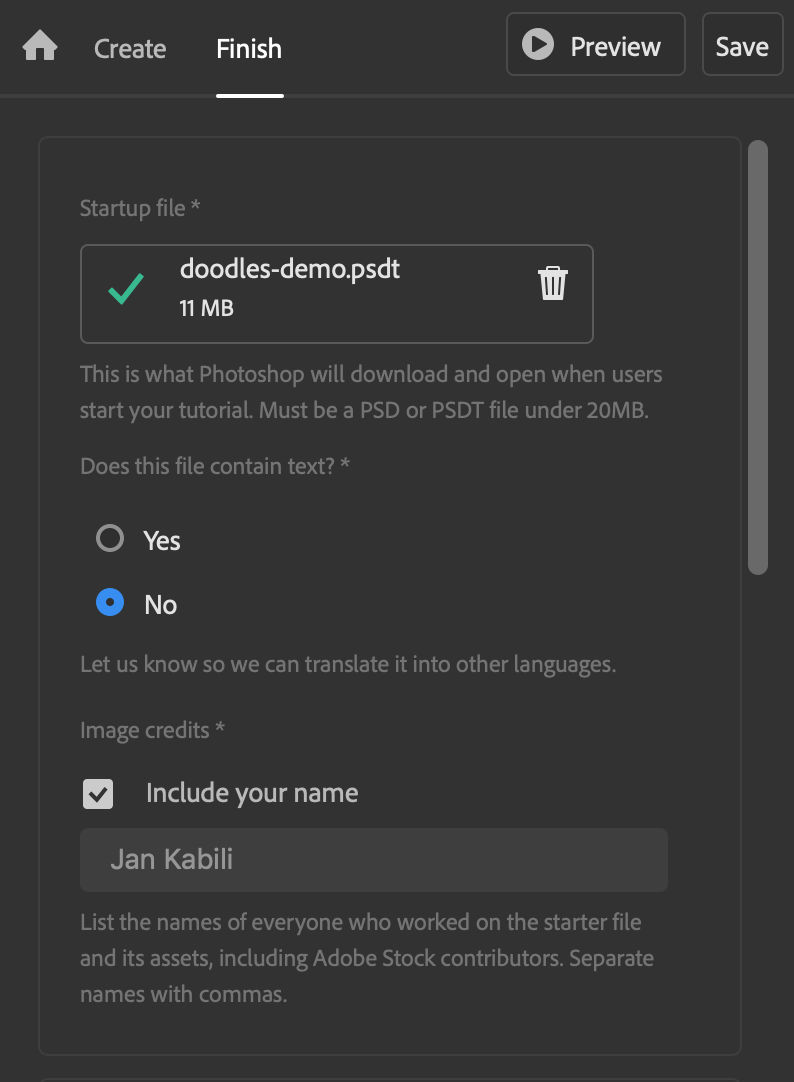Viewport: 794px width, 1082px height.
Task: Click the play icon inside Preview
Action: [538, 45]
